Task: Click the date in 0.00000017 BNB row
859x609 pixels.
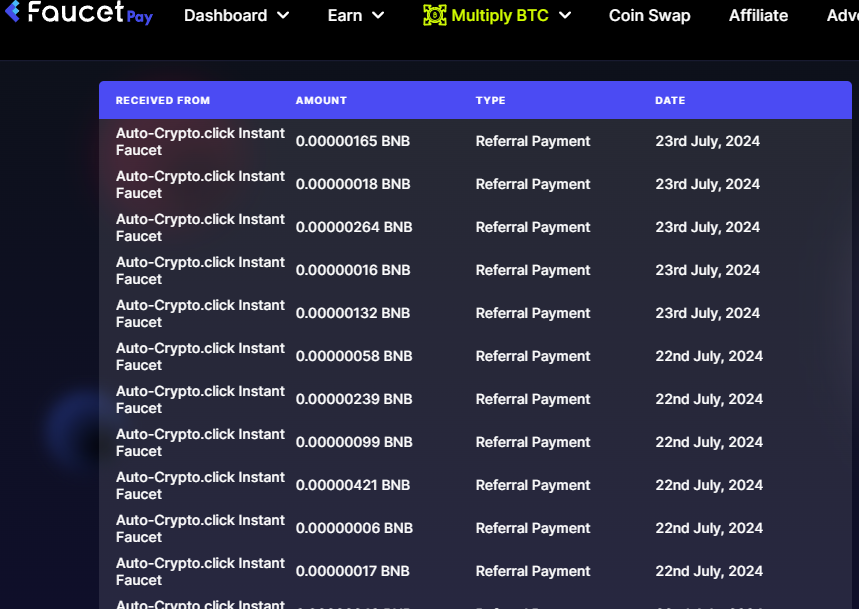Action: (709, 571)
